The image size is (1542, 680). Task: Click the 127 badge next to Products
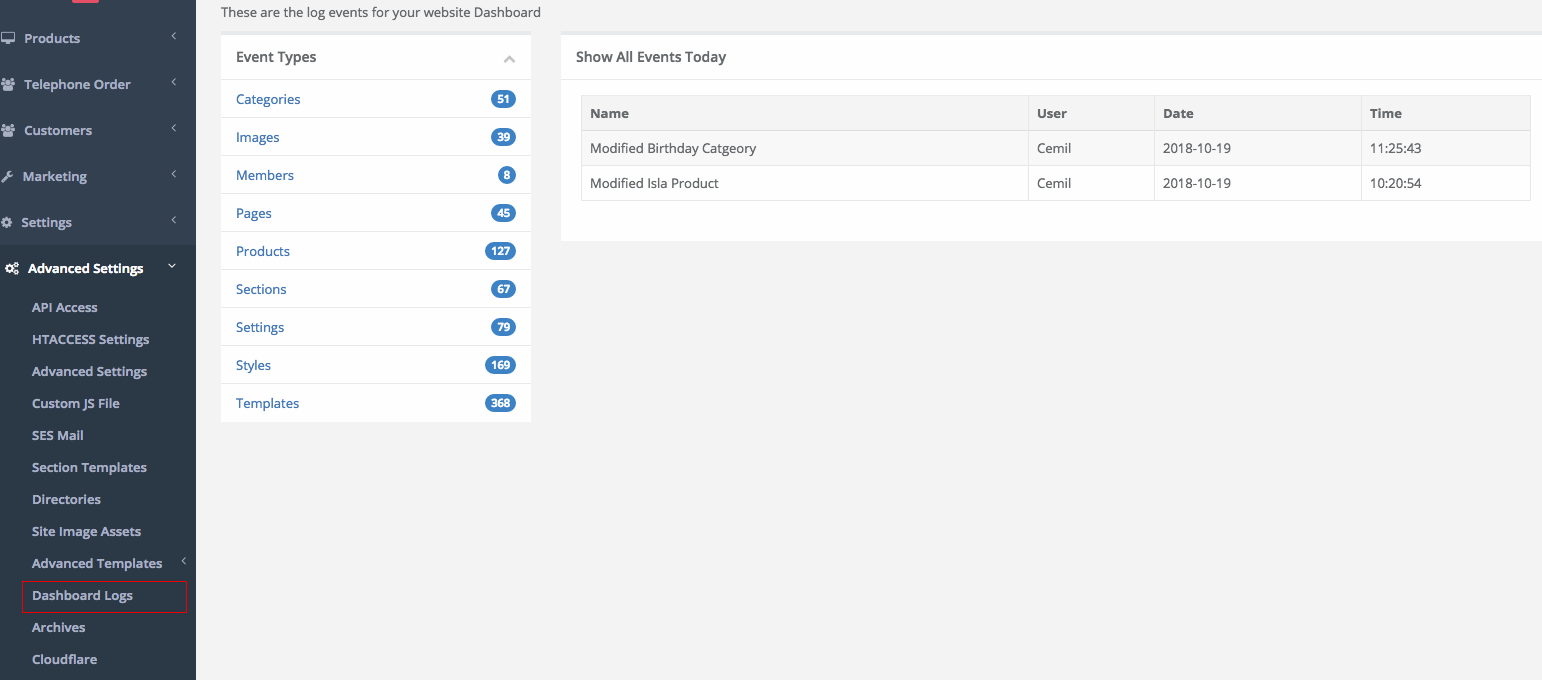[x=500, y=251]
